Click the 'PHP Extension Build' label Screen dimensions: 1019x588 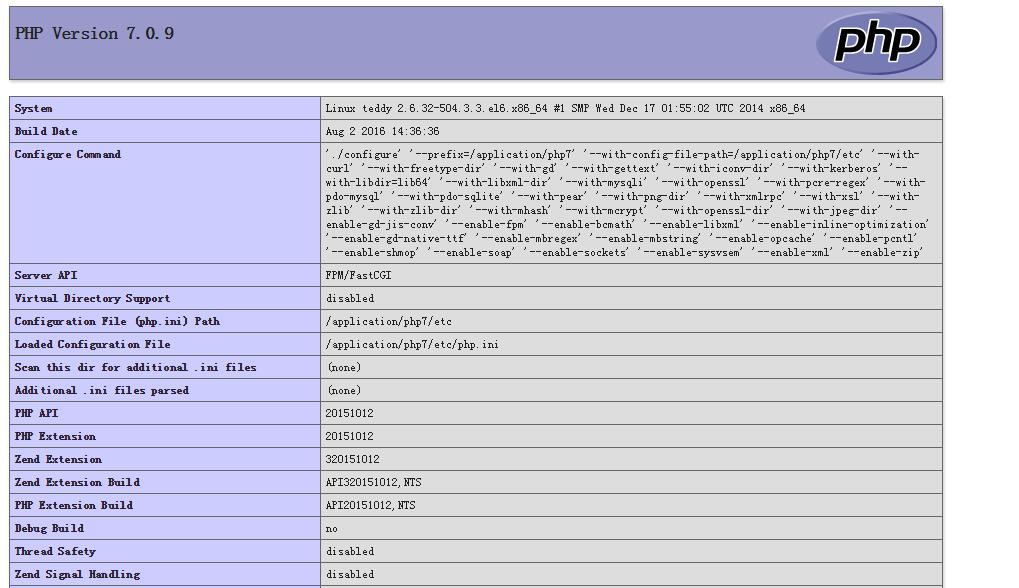click(73, 505)
